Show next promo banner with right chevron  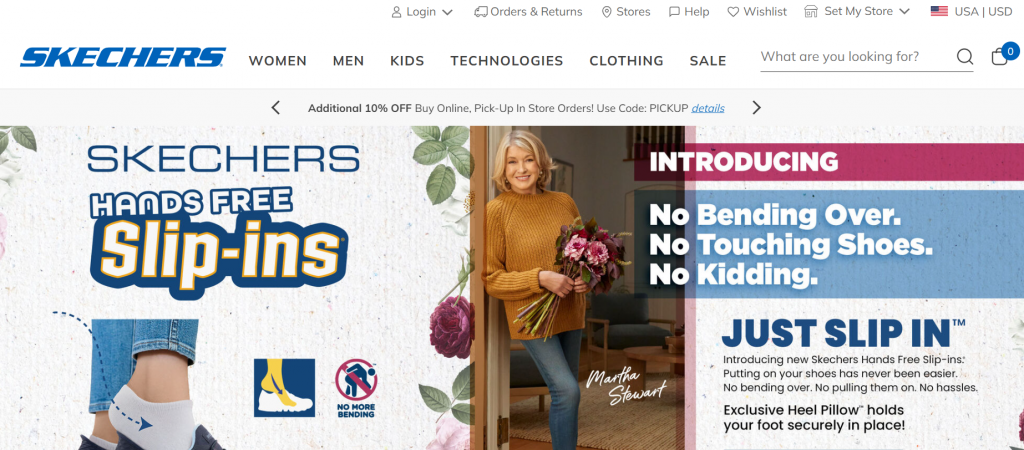coord(756,108)
